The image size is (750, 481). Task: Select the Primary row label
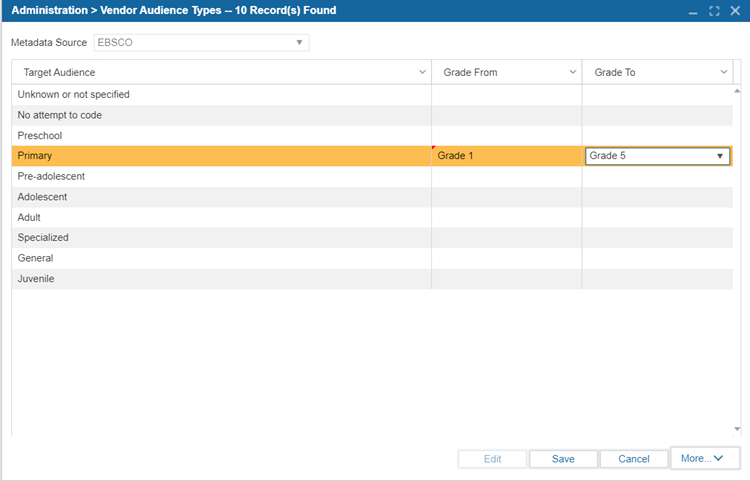click(x=34, y=156)
